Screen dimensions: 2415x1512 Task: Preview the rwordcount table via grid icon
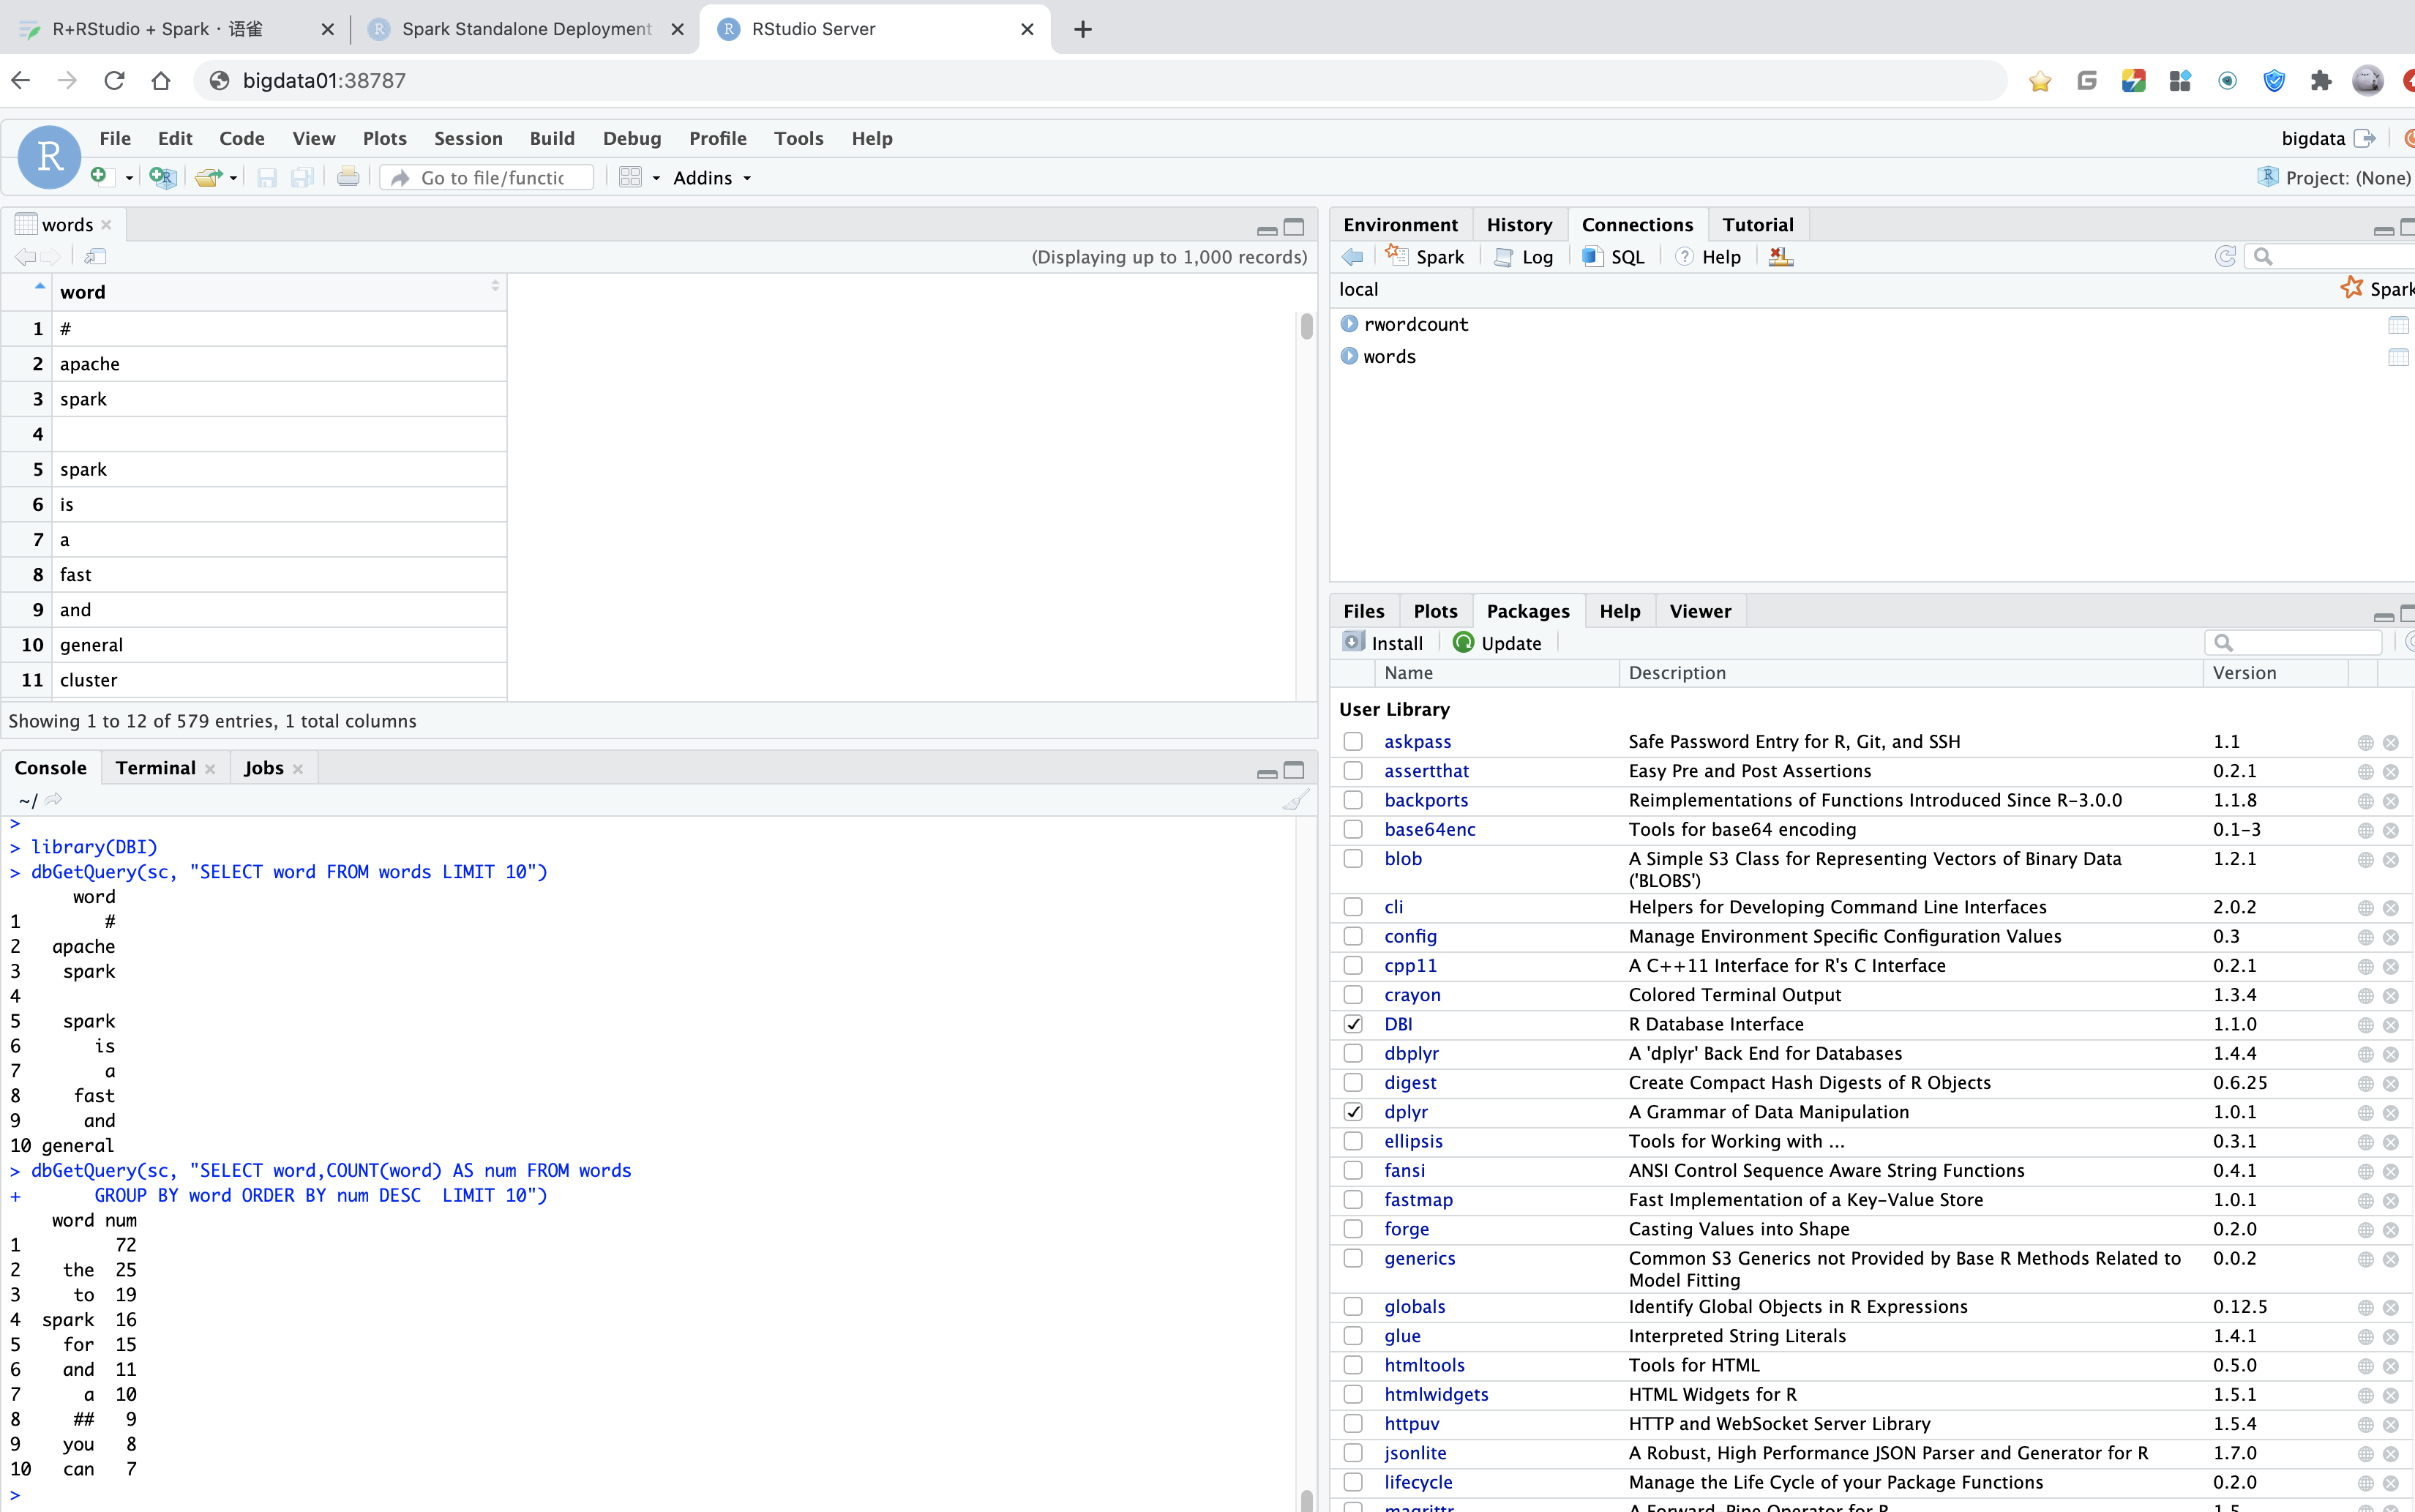(2398, 325)
